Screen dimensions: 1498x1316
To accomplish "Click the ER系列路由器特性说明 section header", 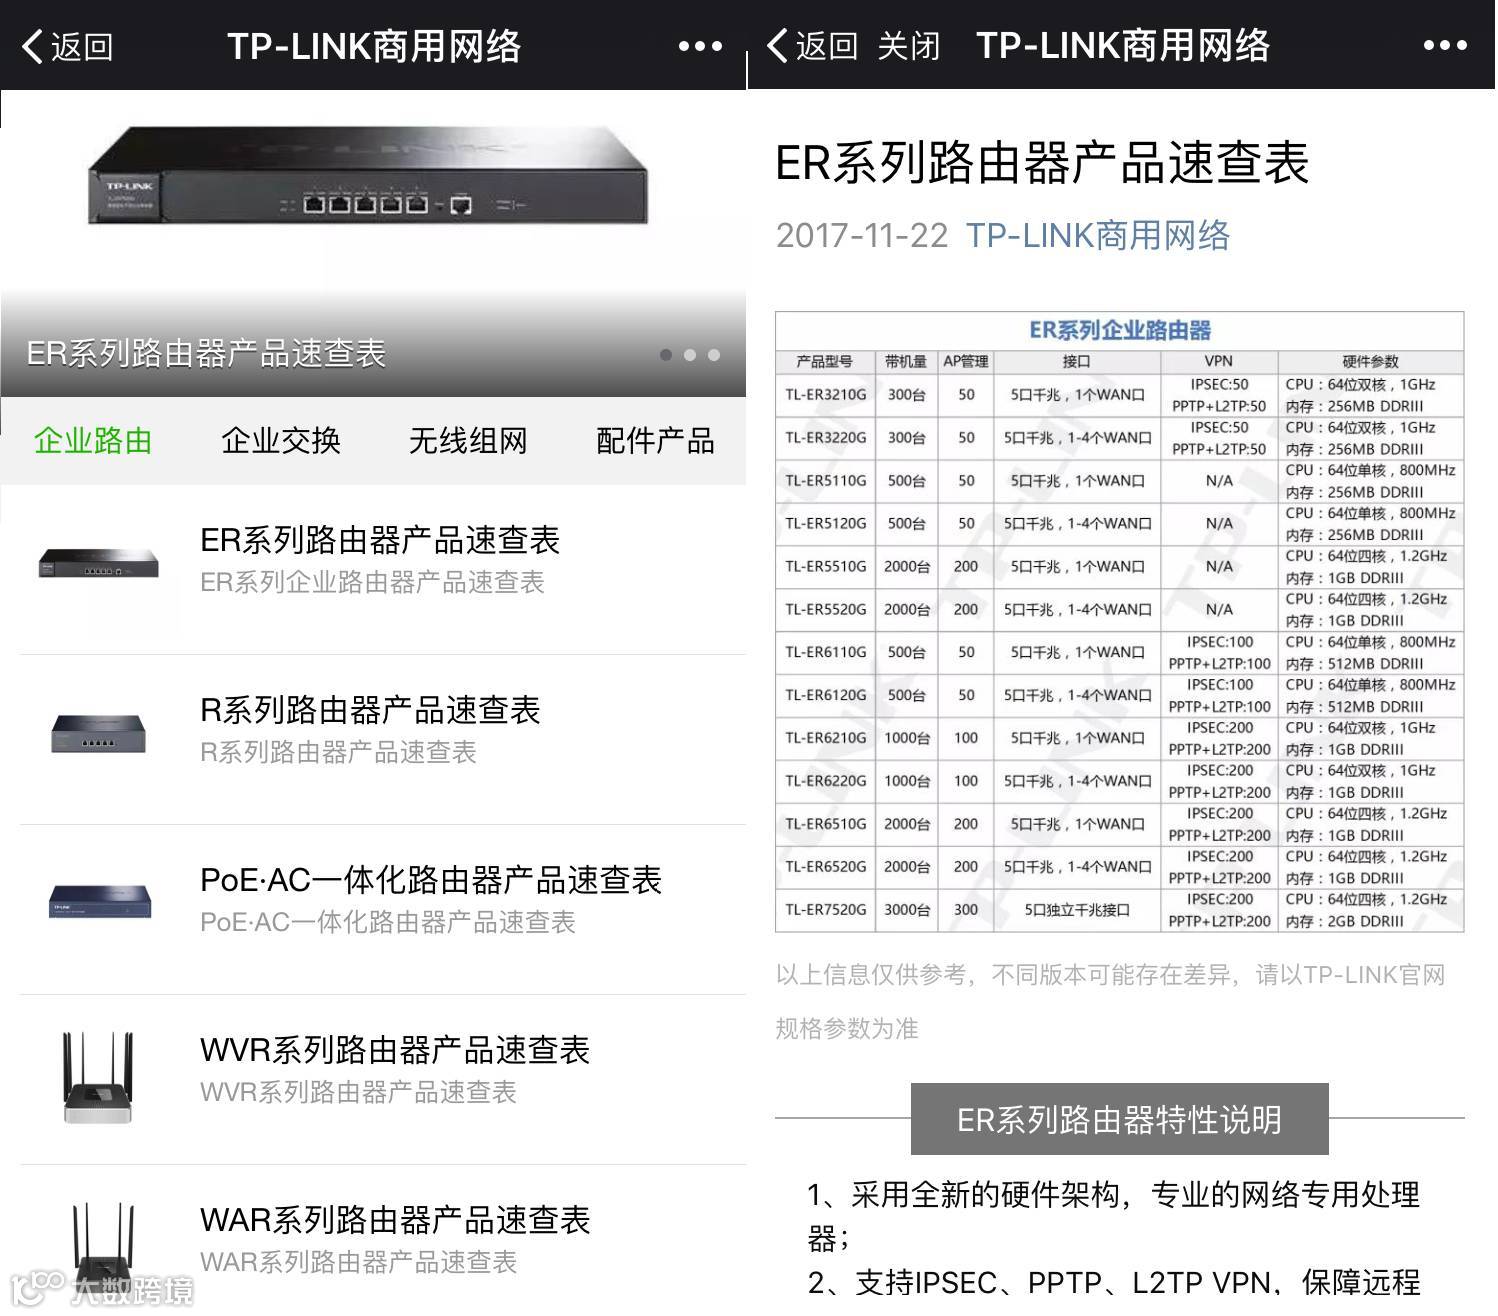I will [x=1120, y=1120].
